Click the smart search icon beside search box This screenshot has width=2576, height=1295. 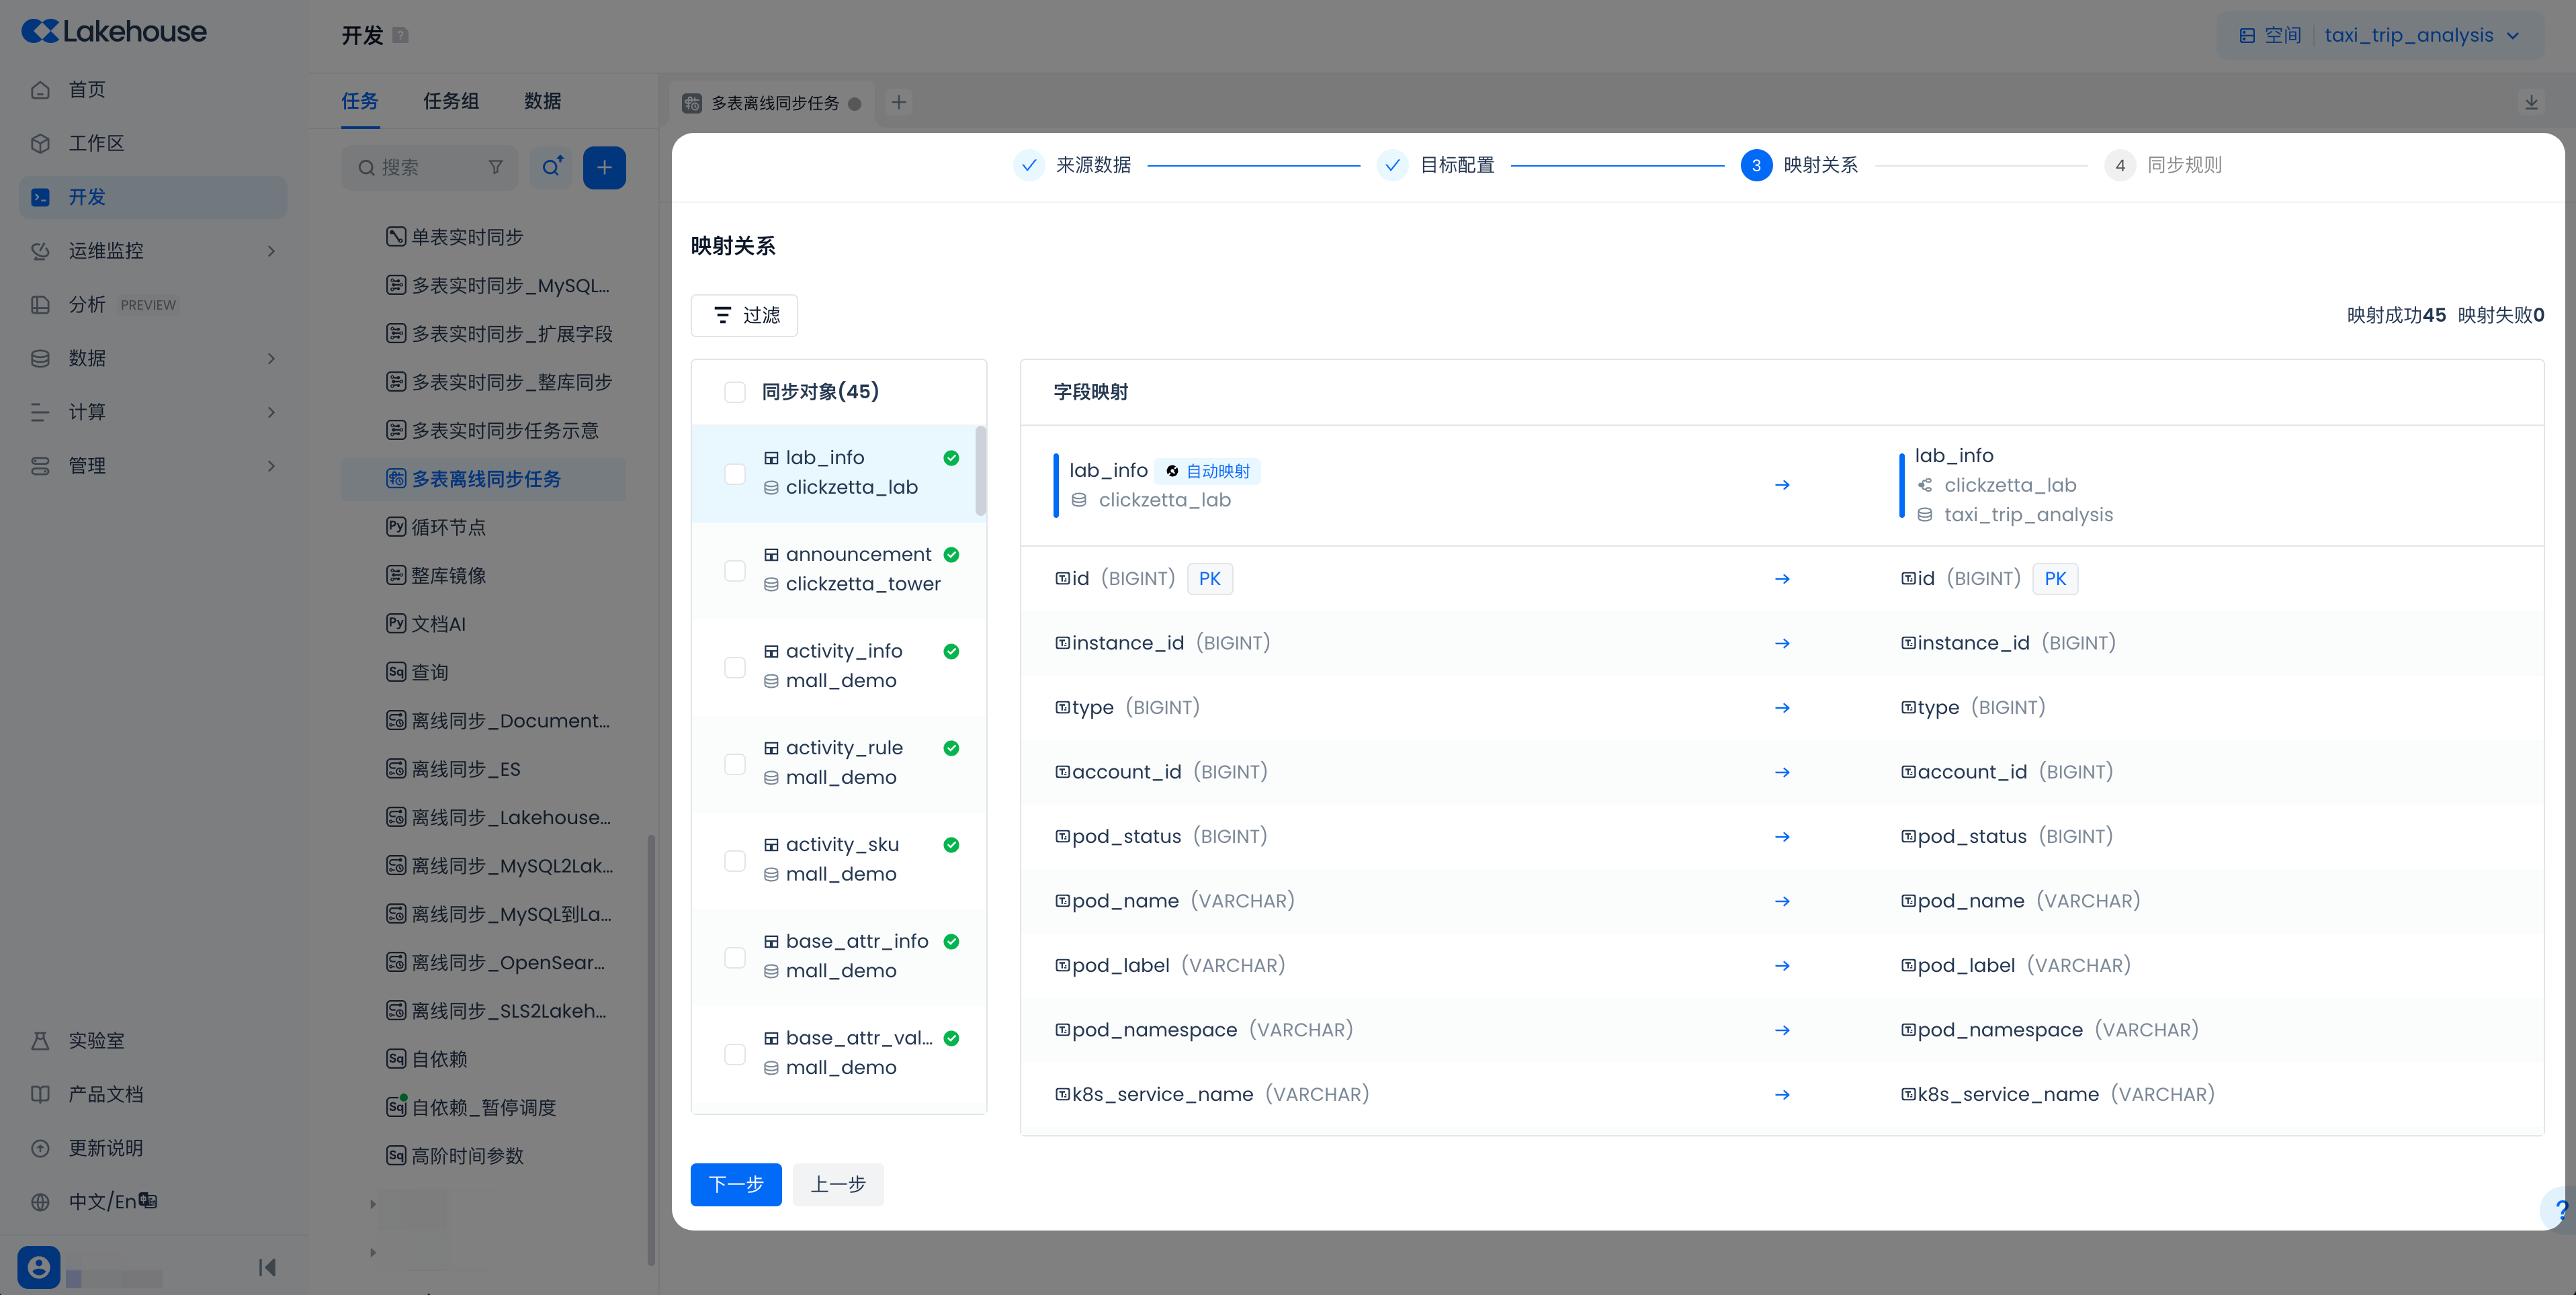(x=551, y=168)
